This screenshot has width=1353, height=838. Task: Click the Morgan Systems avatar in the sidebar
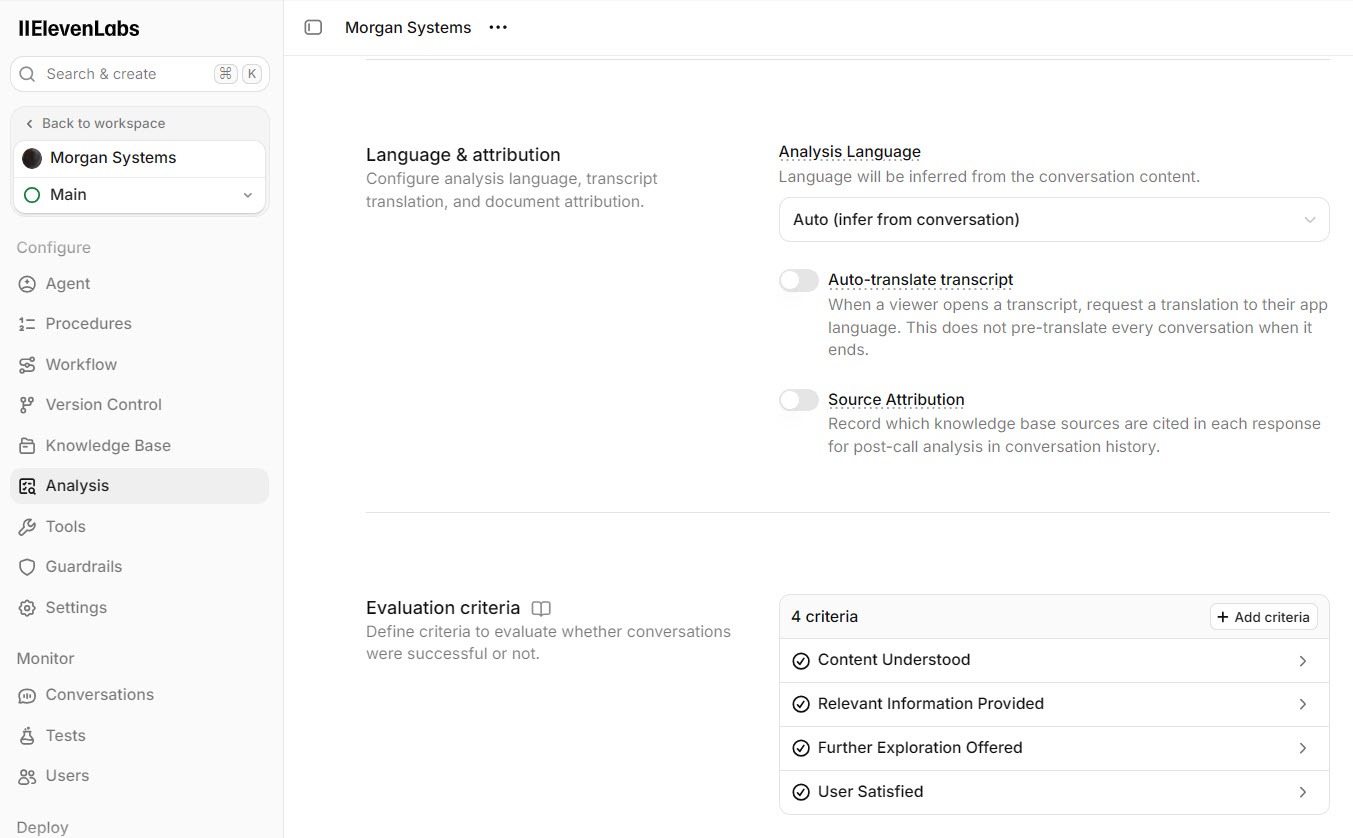pos(32,158)
